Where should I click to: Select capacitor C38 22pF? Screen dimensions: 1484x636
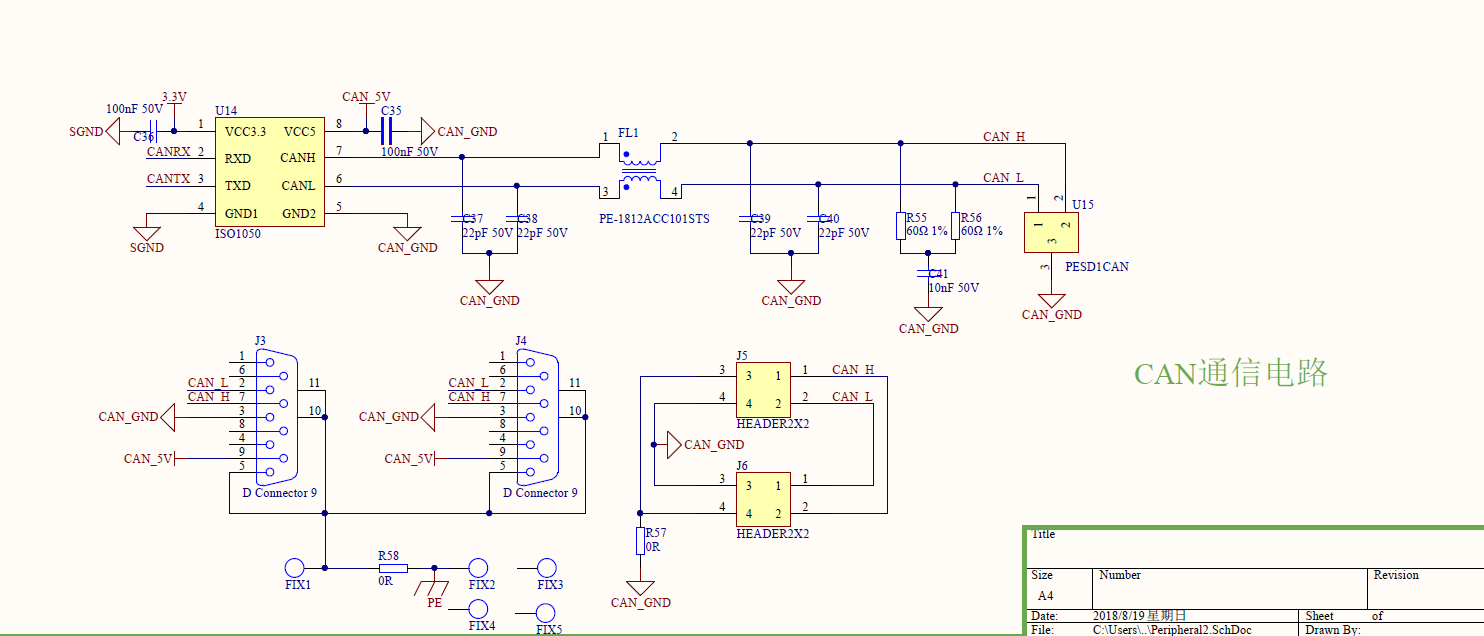coord(517,217)
